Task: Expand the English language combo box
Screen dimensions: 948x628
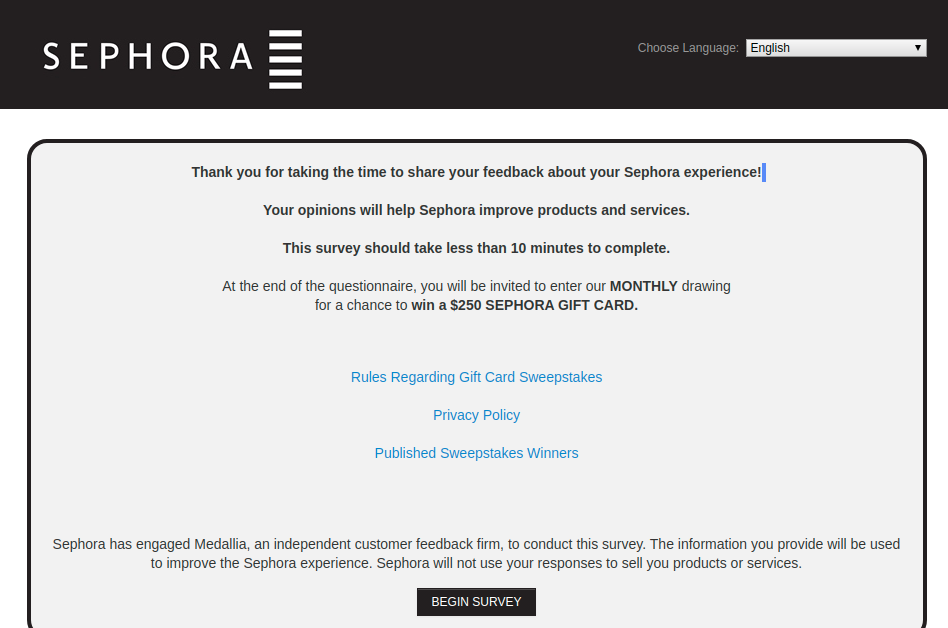Action: click(x=836, y=47)
